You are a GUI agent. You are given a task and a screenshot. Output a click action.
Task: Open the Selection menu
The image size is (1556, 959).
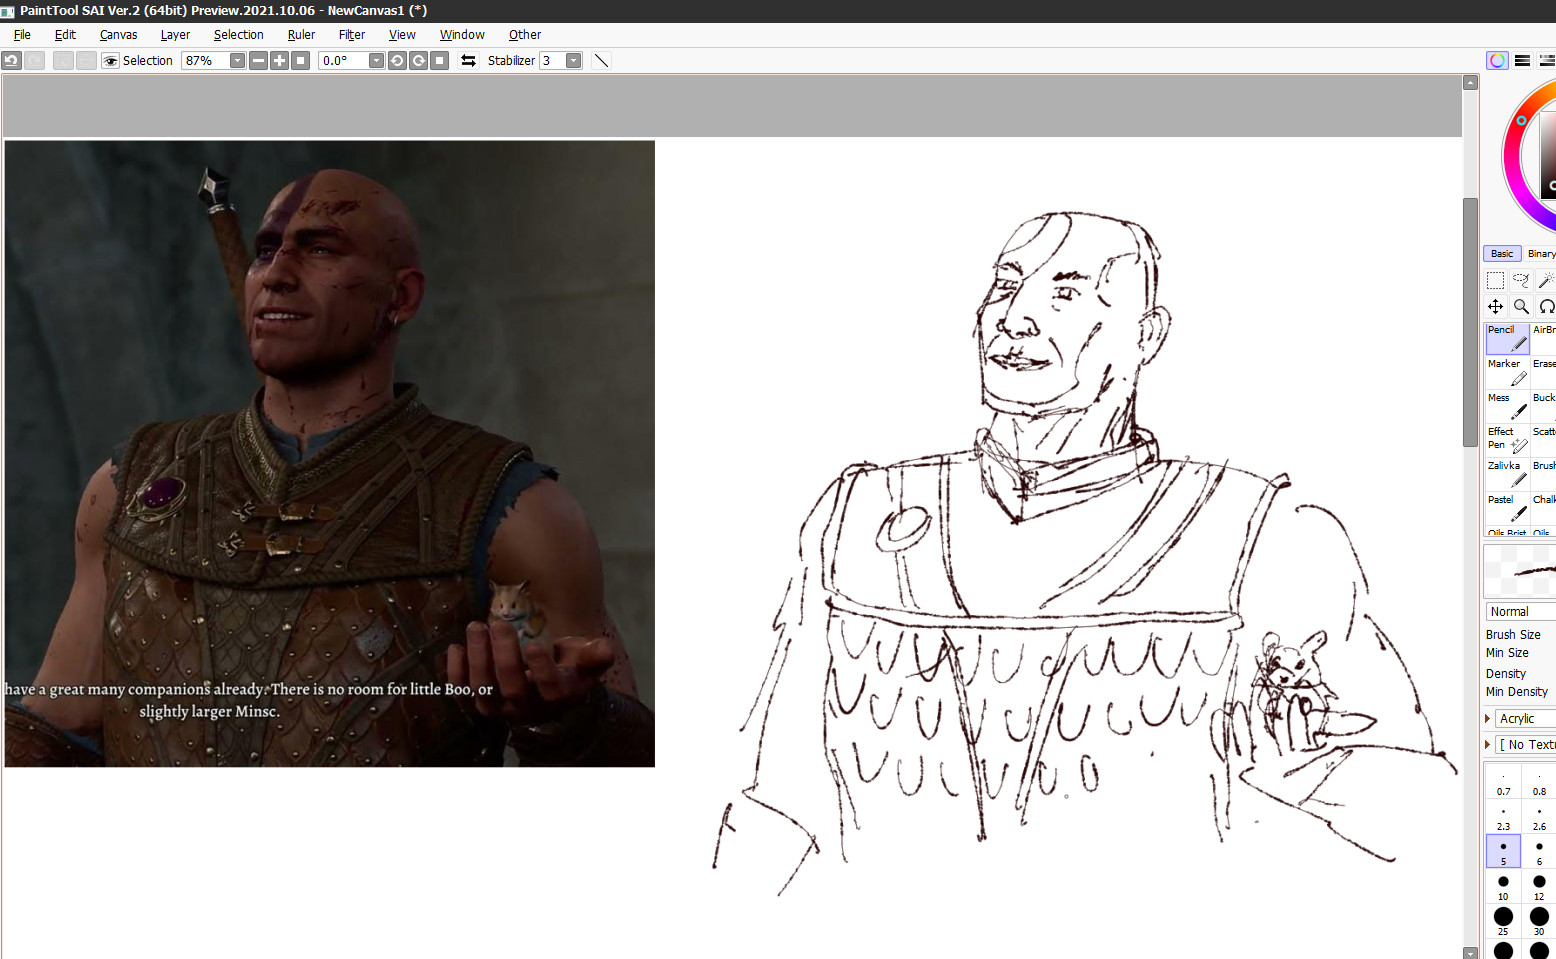click(238, 35)
